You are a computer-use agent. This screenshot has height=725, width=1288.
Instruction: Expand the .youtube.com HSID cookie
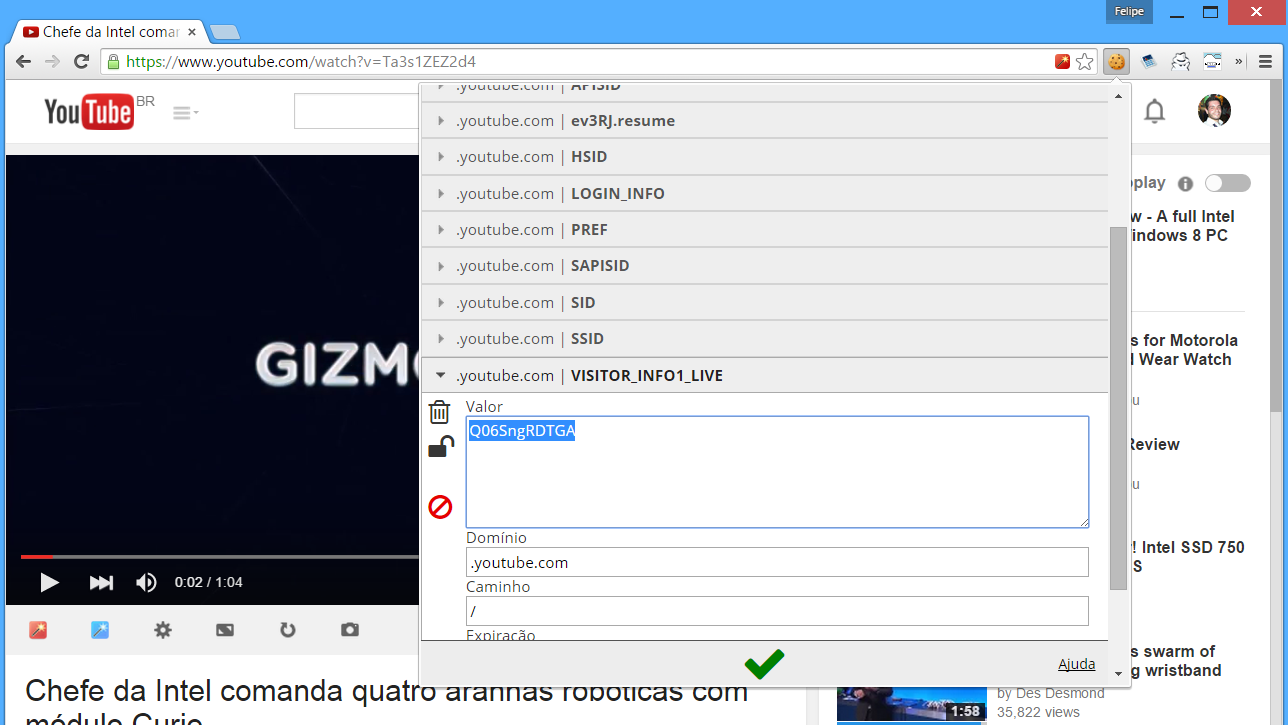click(x=765, y=157)
